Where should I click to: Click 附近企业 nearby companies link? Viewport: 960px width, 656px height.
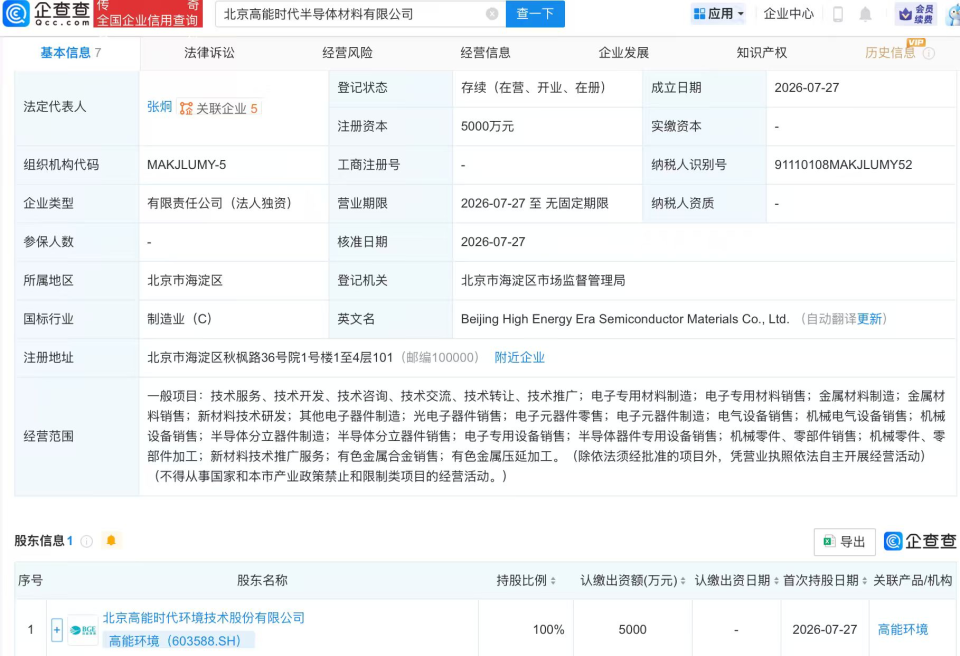[519, 357]
